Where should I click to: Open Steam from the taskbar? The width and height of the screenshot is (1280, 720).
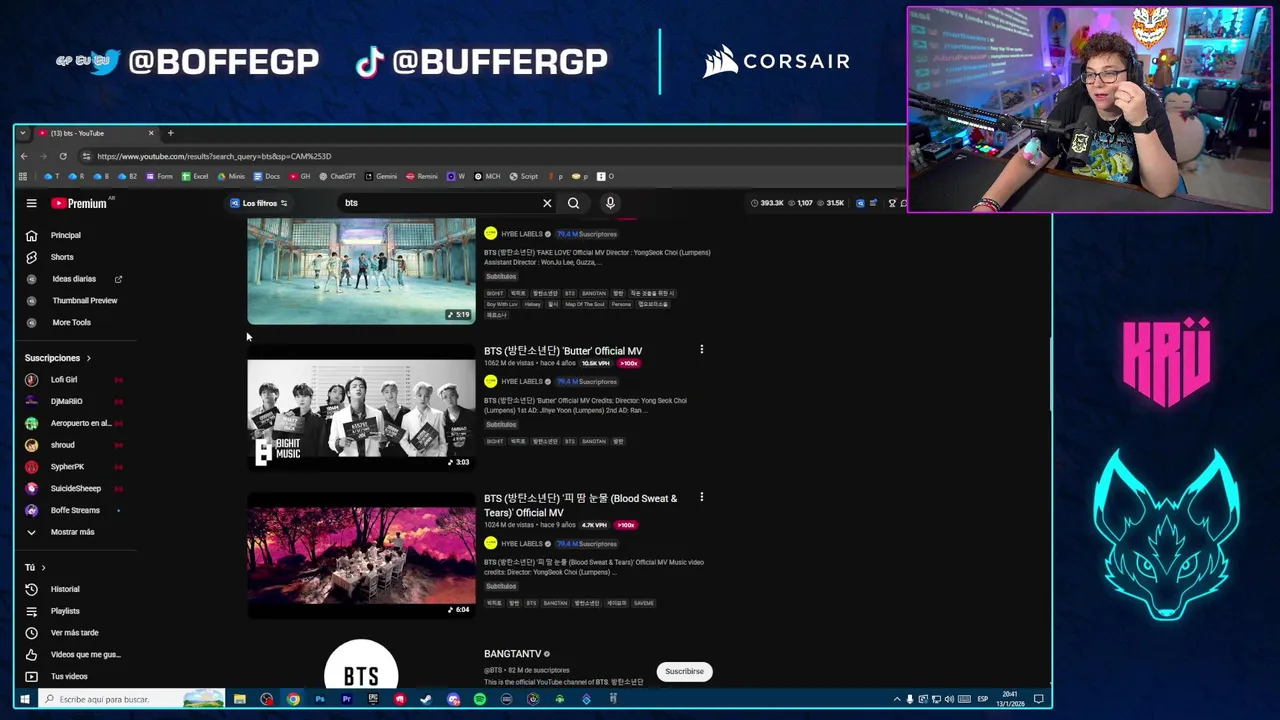point(426,699)
